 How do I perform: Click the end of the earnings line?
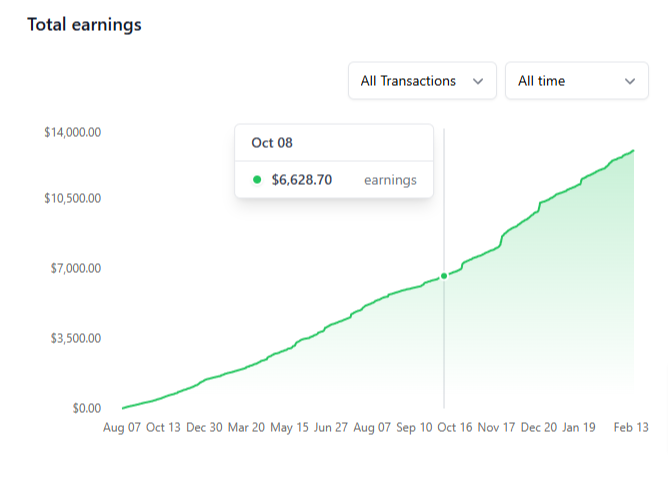tap(634, 151)
